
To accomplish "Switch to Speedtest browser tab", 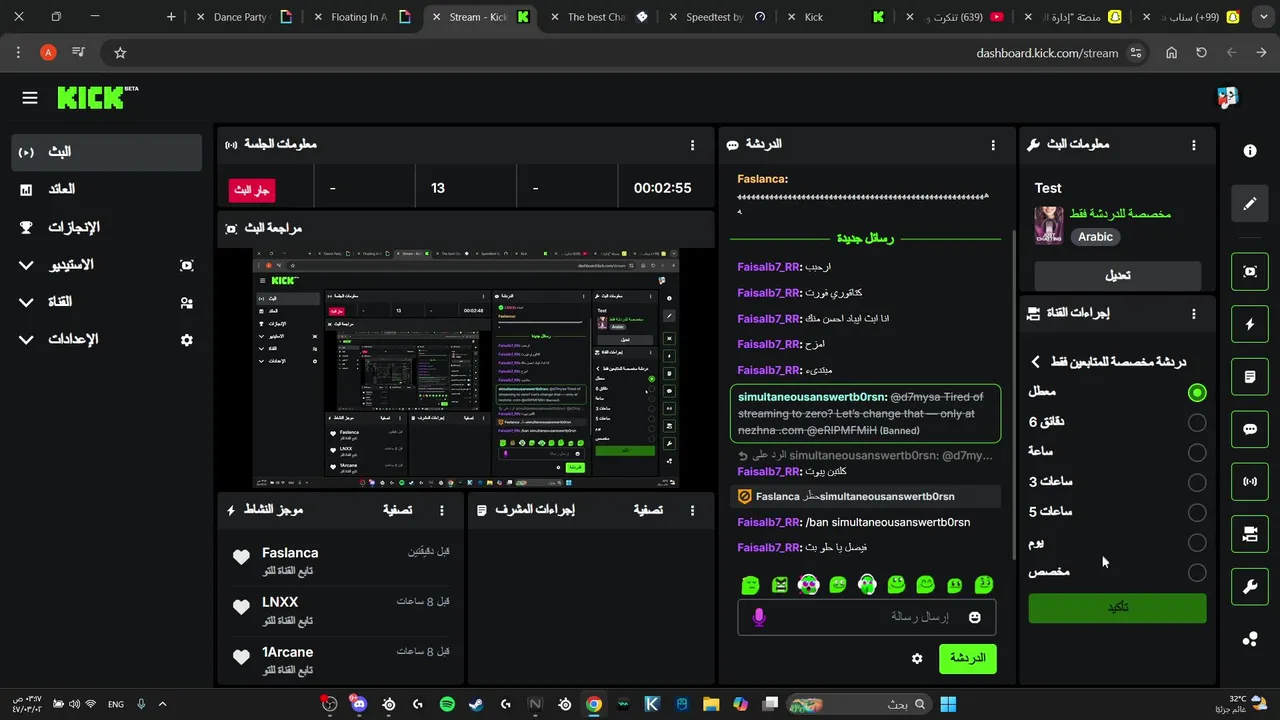I will pyautogui.click(x=716, y=17).
